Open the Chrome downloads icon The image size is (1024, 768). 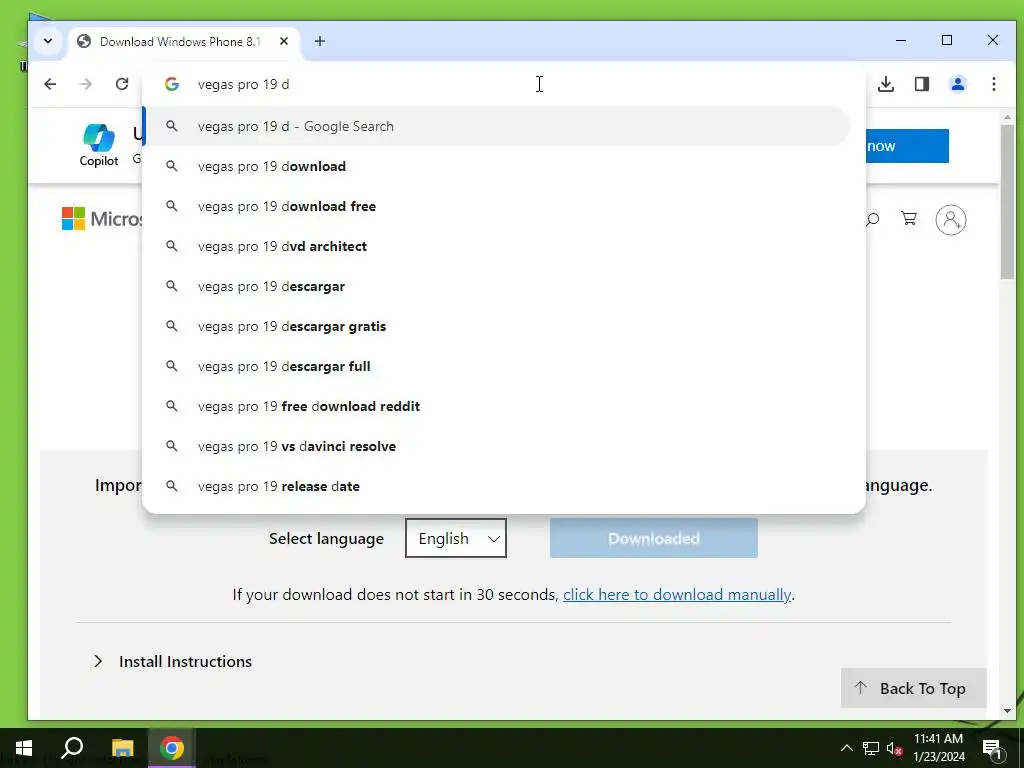886,84
